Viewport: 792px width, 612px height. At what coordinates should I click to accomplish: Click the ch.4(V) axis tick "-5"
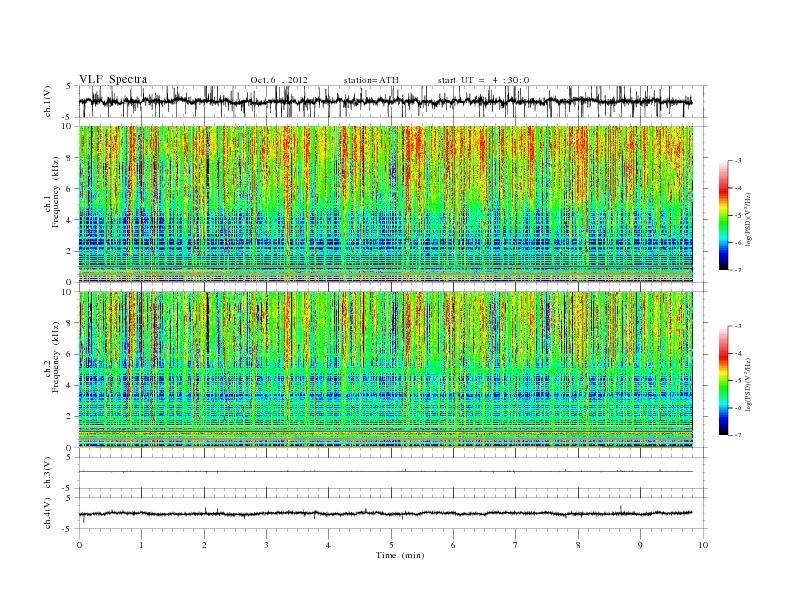pyautogui.click(x=67, y=529)
